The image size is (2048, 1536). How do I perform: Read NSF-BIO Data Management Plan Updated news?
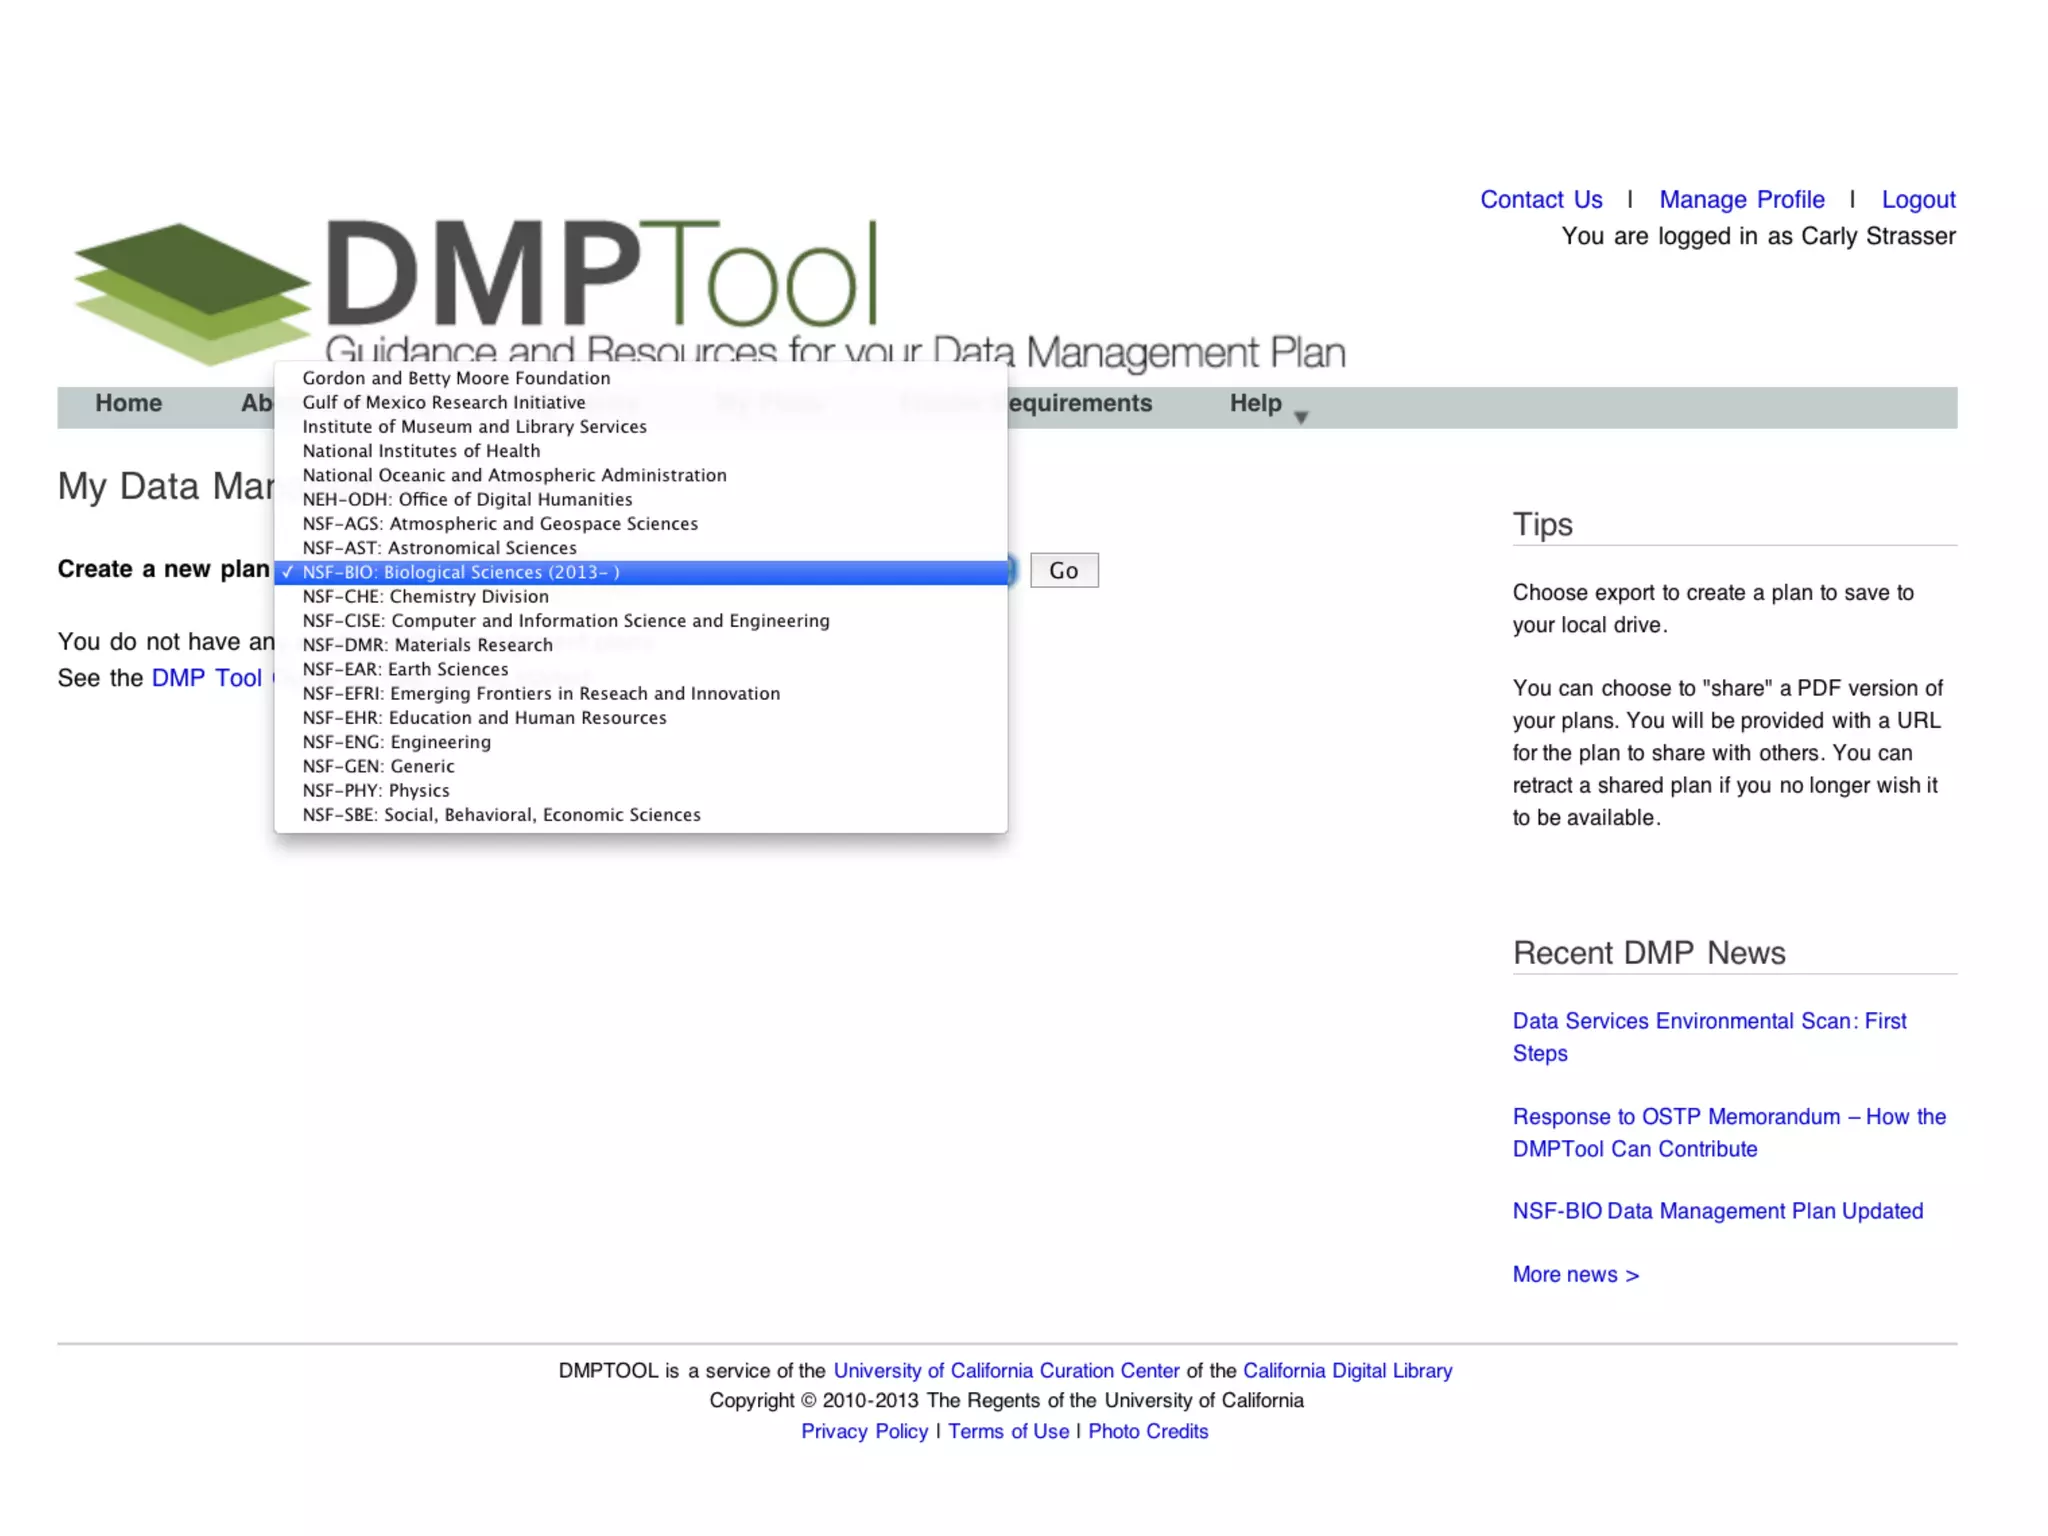point(1717,1211)
